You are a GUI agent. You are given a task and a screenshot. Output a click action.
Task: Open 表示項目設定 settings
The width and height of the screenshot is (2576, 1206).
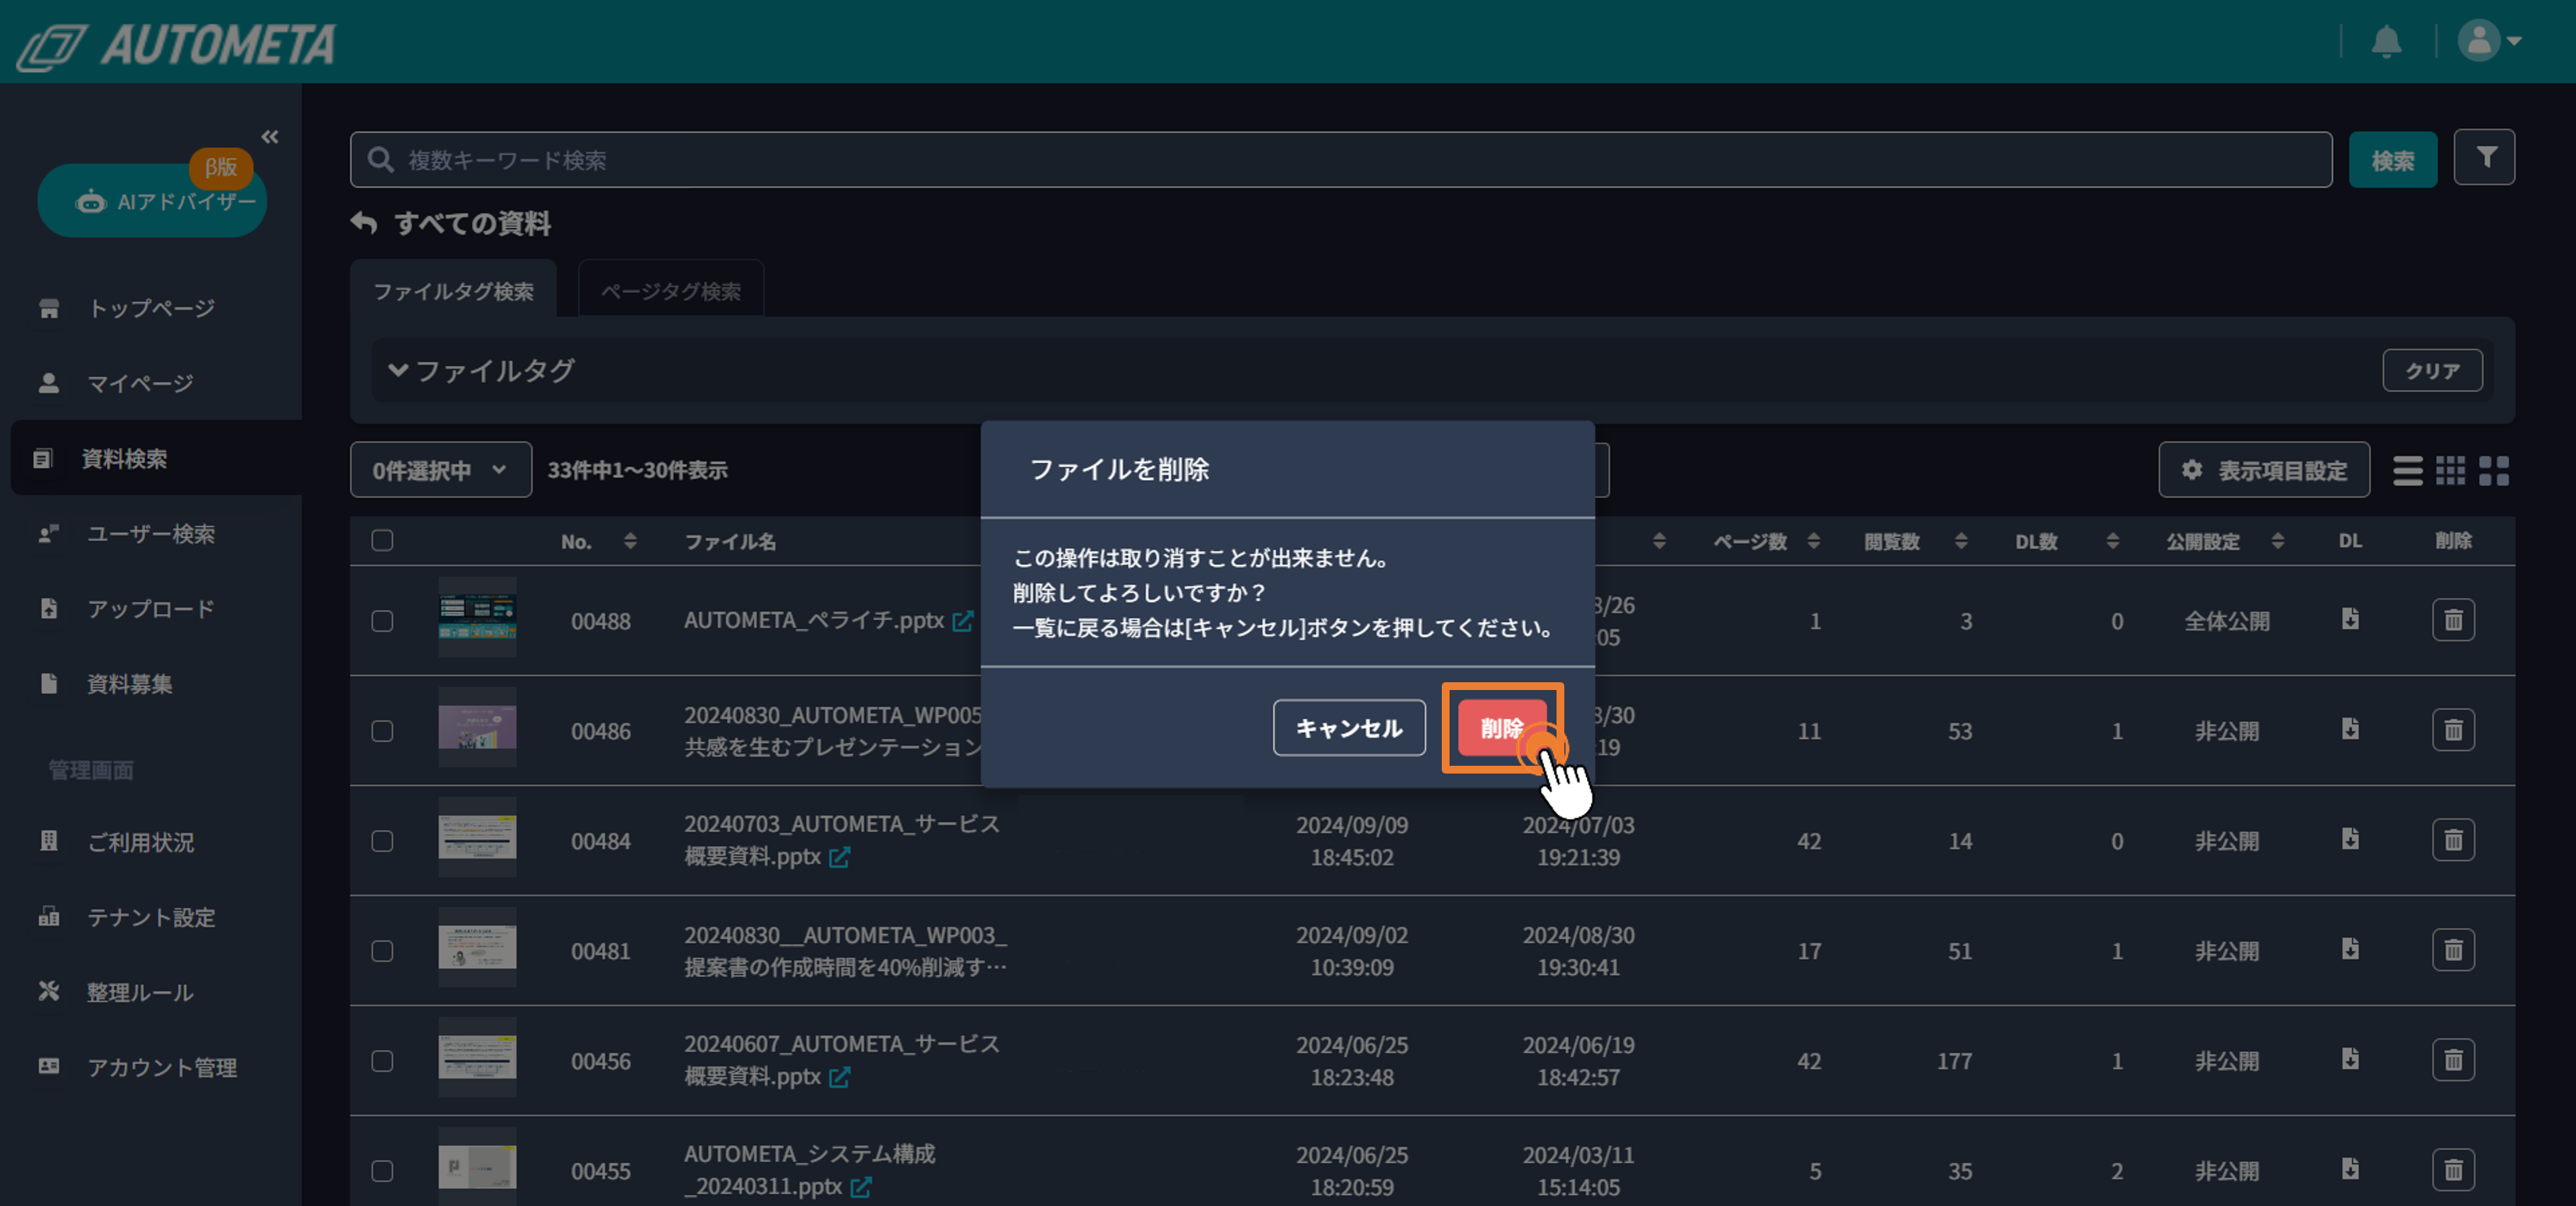[2263, 470]
